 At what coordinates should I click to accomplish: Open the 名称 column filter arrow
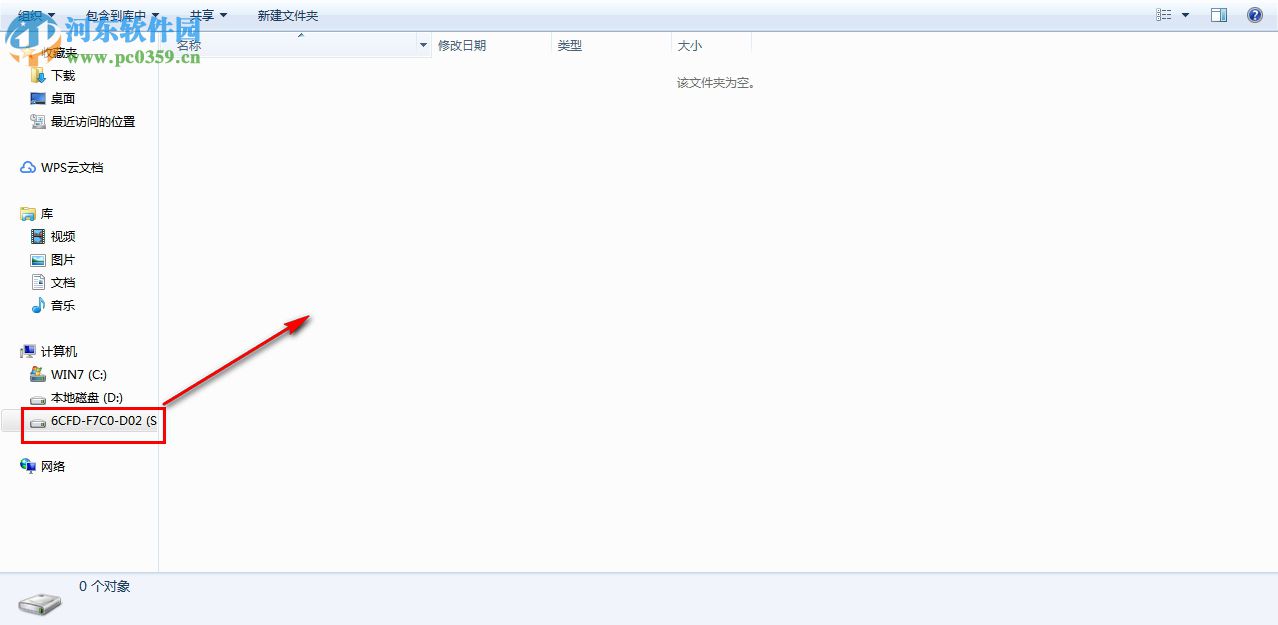[x=422, y=45]
